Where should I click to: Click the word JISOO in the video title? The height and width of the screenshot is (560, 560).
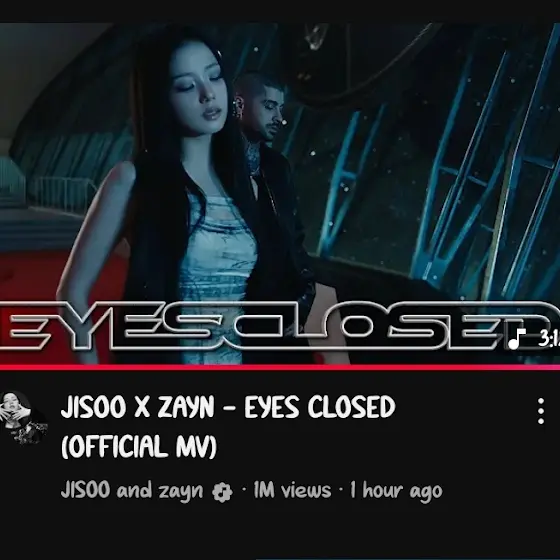94,407
